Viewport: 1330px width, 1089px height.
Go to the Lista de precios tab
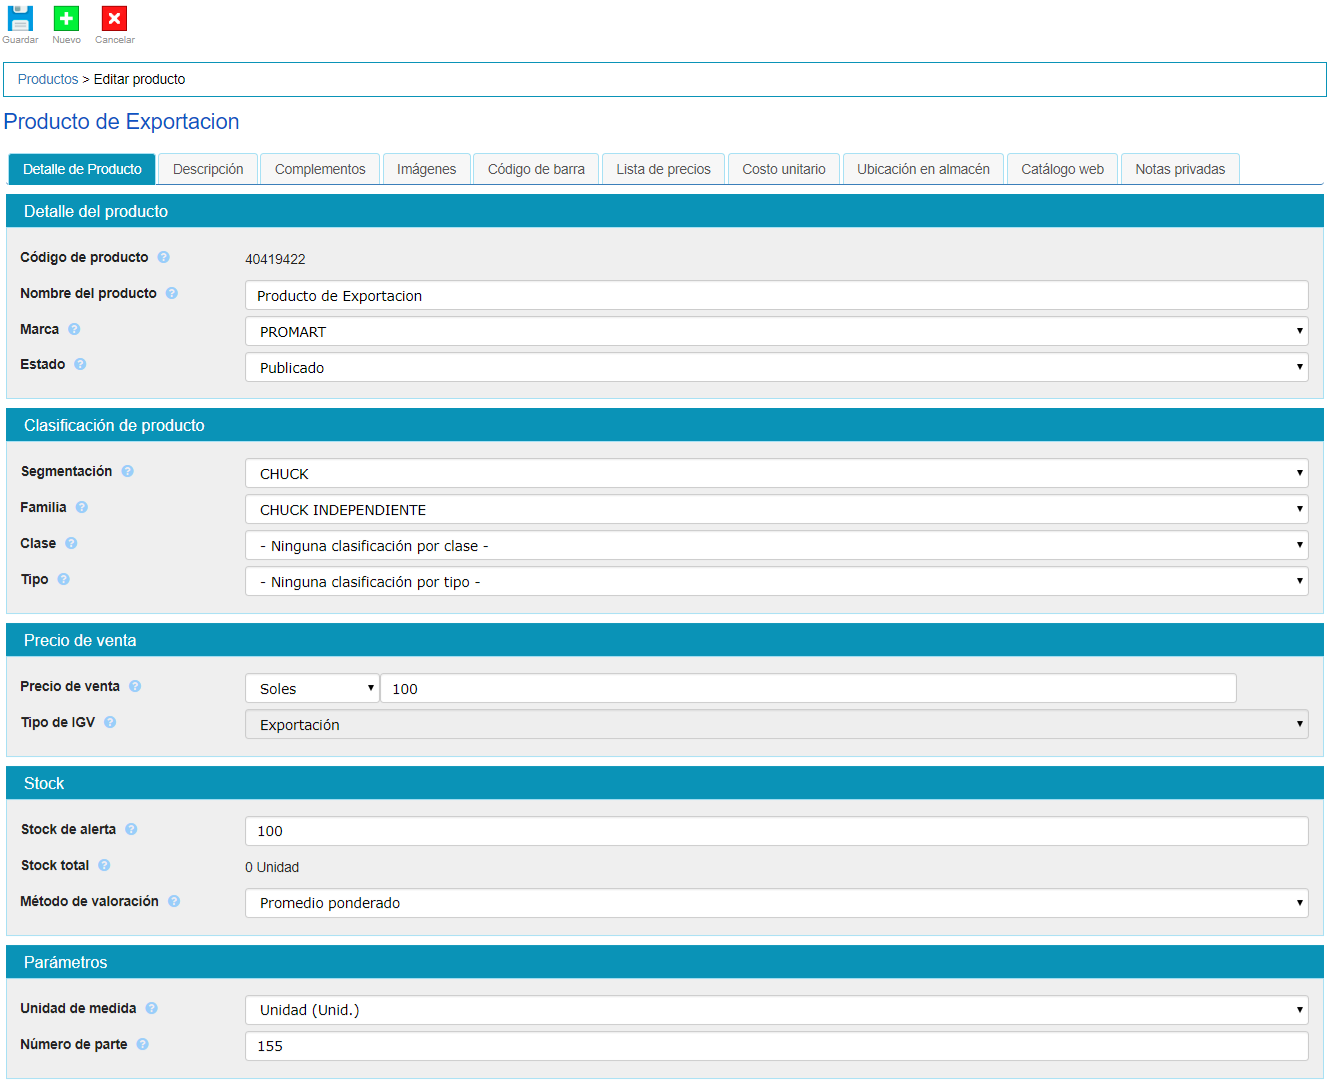[663, 170]
